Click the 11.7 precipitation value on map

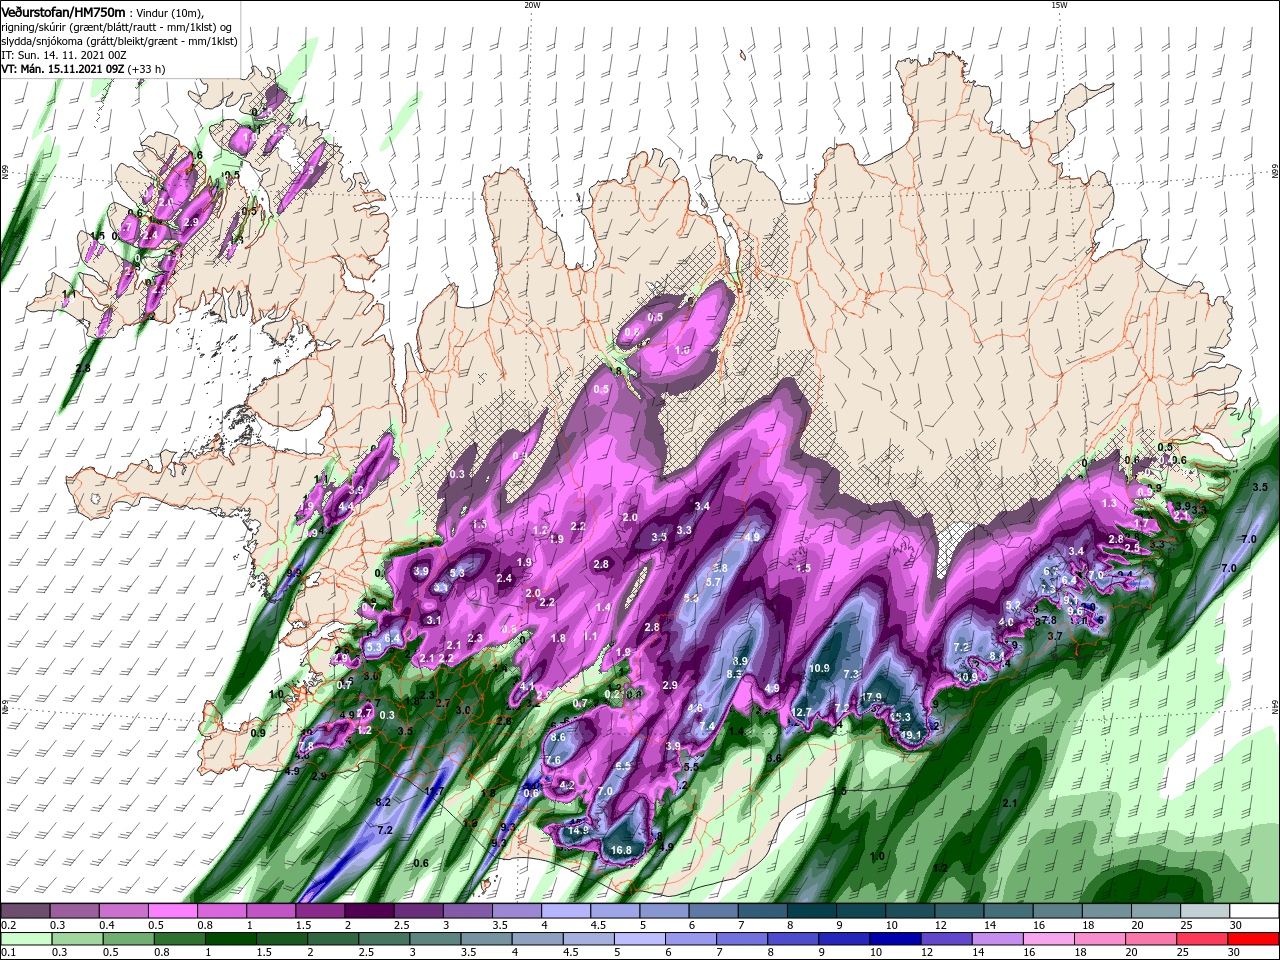[433, 791]
